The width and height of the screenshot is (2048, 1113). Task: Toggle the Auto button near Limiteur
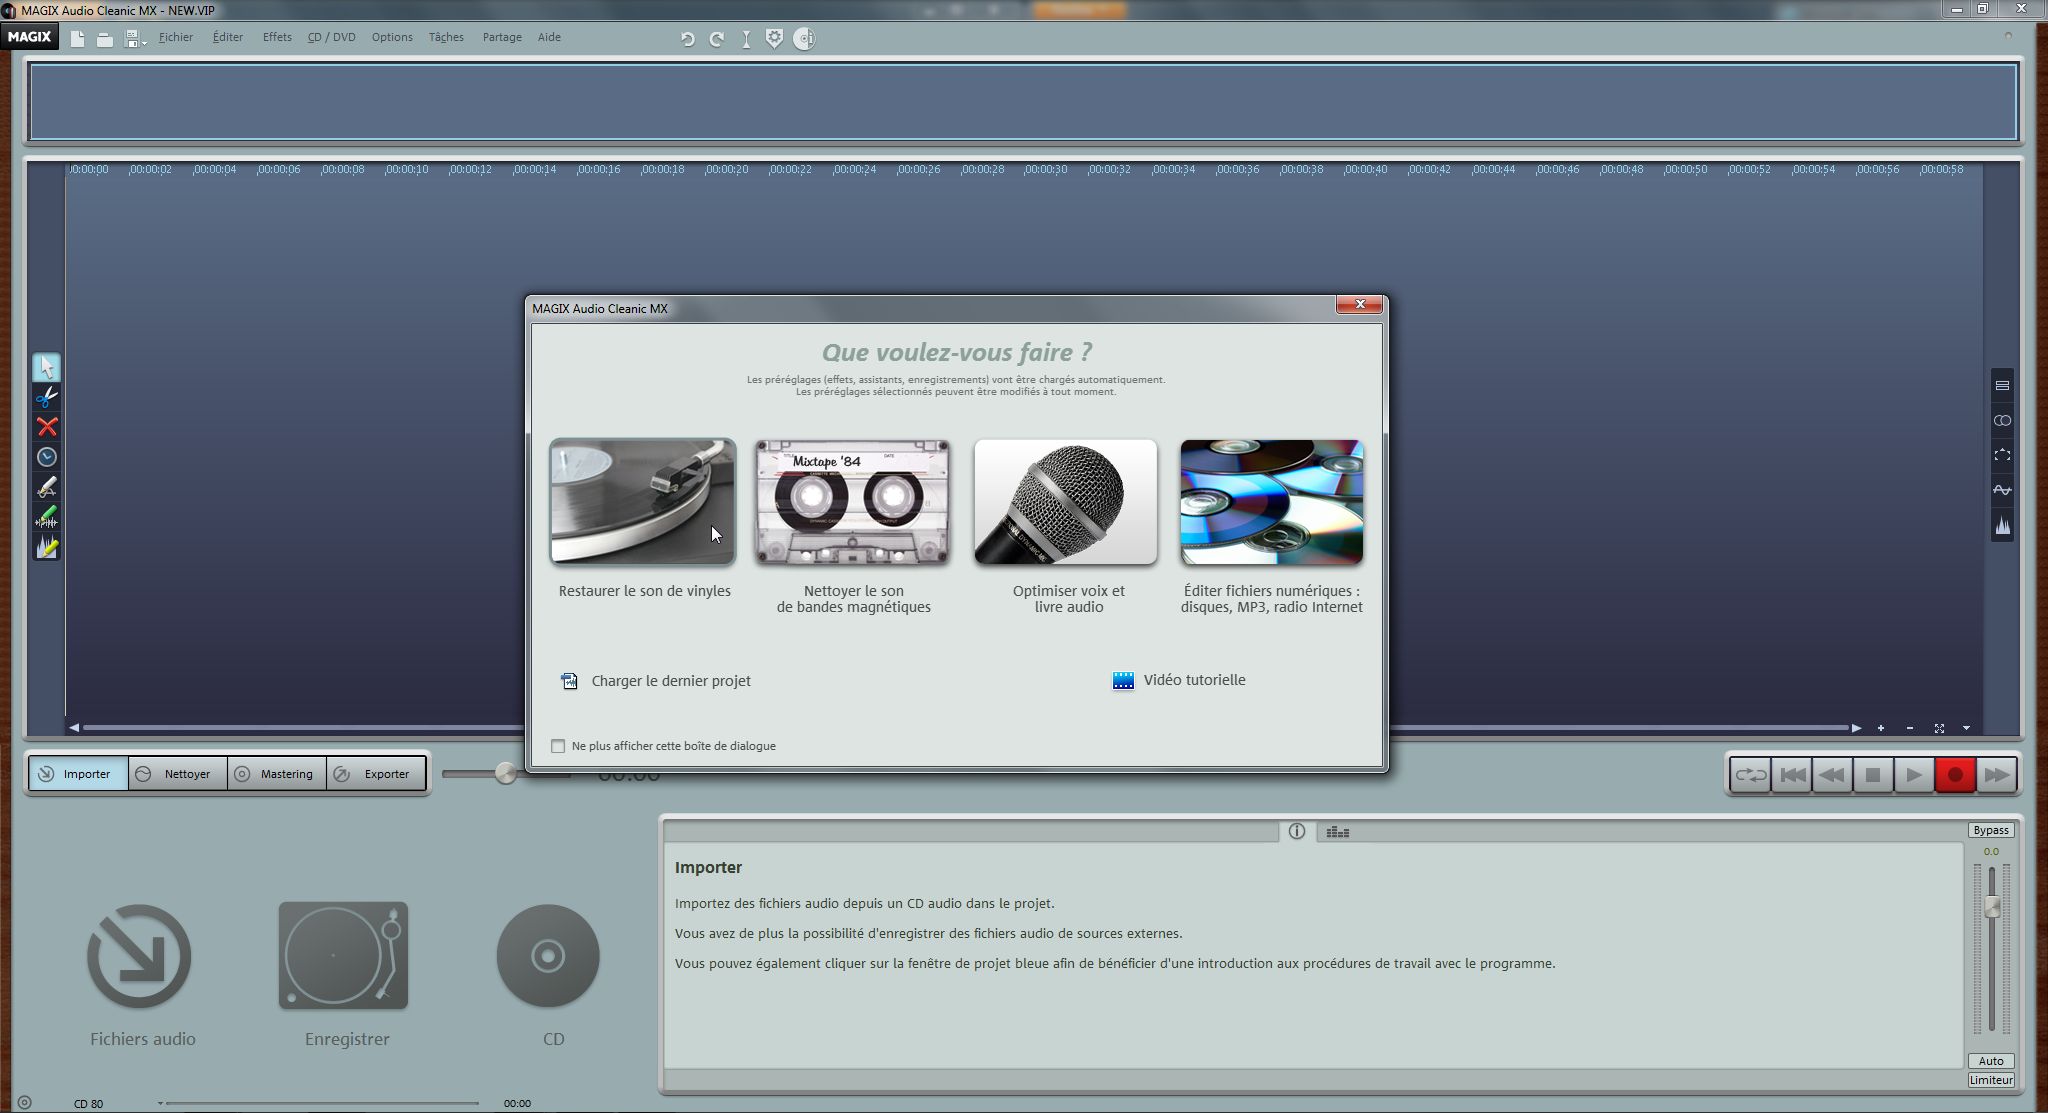[x=1990, y=1061]
